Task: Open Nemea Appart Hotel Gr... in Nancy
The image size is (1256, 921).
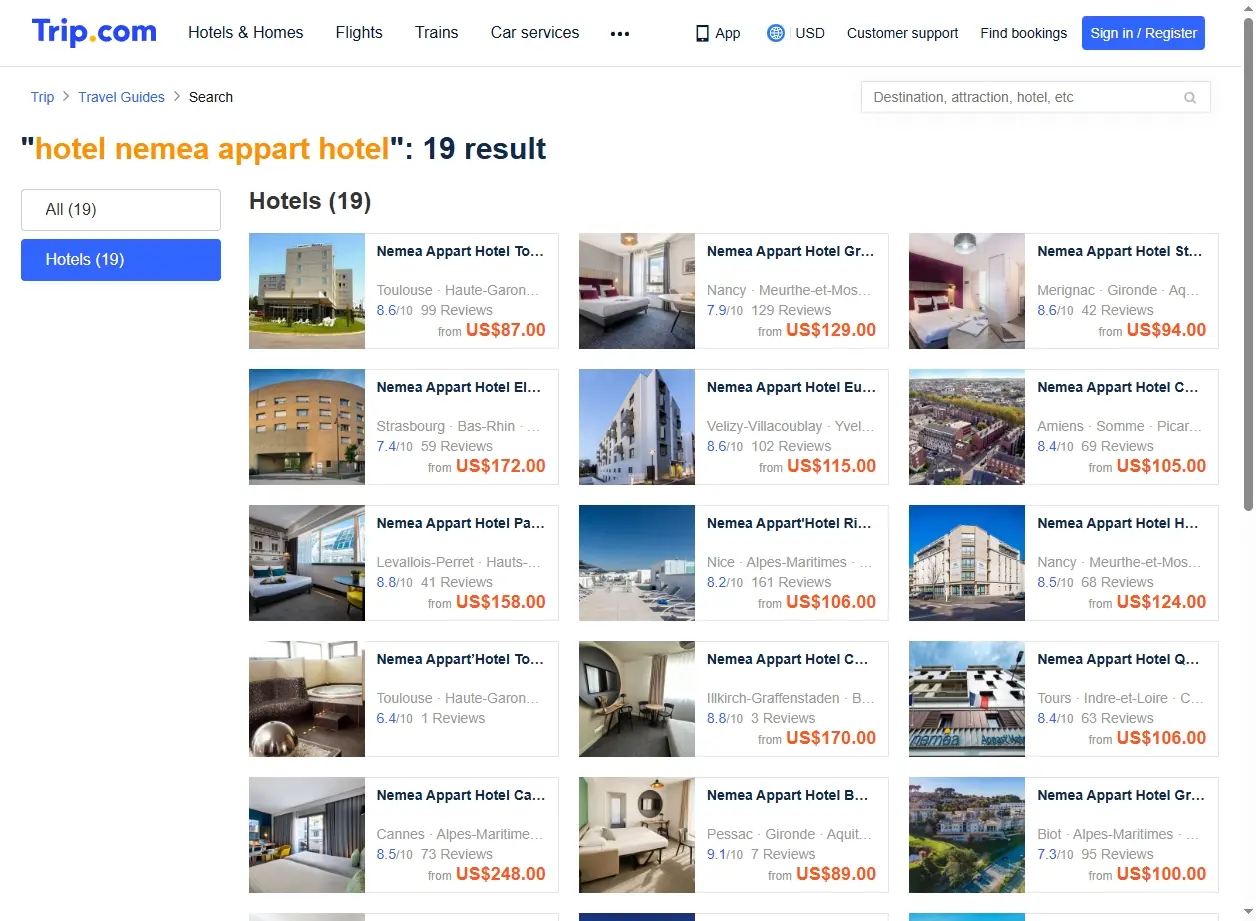Action: click(790, 251)
